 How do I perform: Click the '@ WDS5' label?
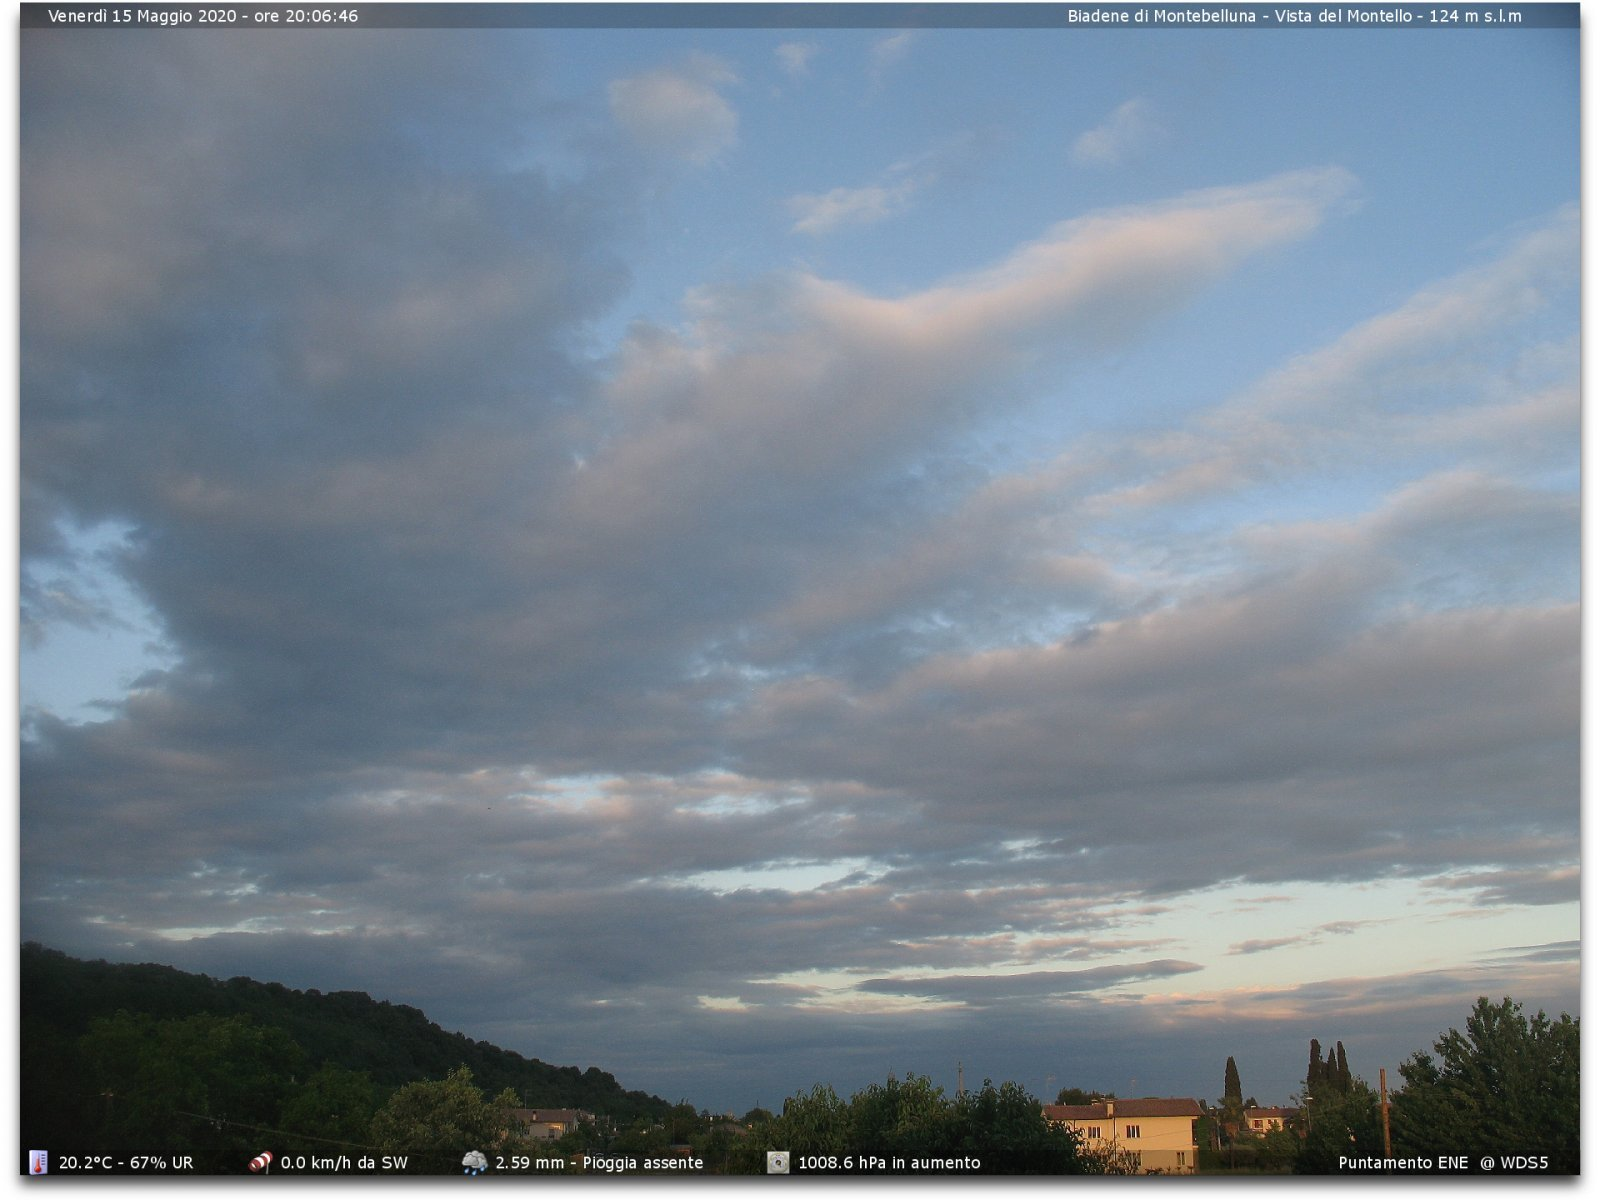click(1514, 1163)
